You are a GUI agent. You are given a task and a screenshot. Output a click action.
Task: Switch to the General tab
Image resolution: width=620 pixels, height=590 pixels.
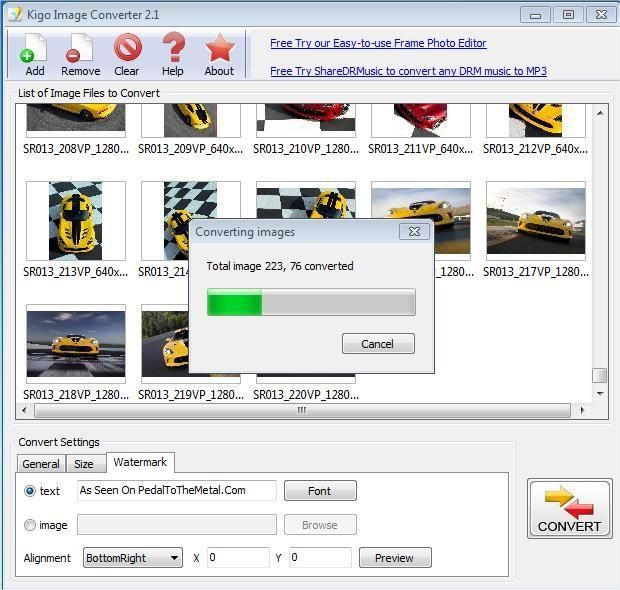point(41,464)
